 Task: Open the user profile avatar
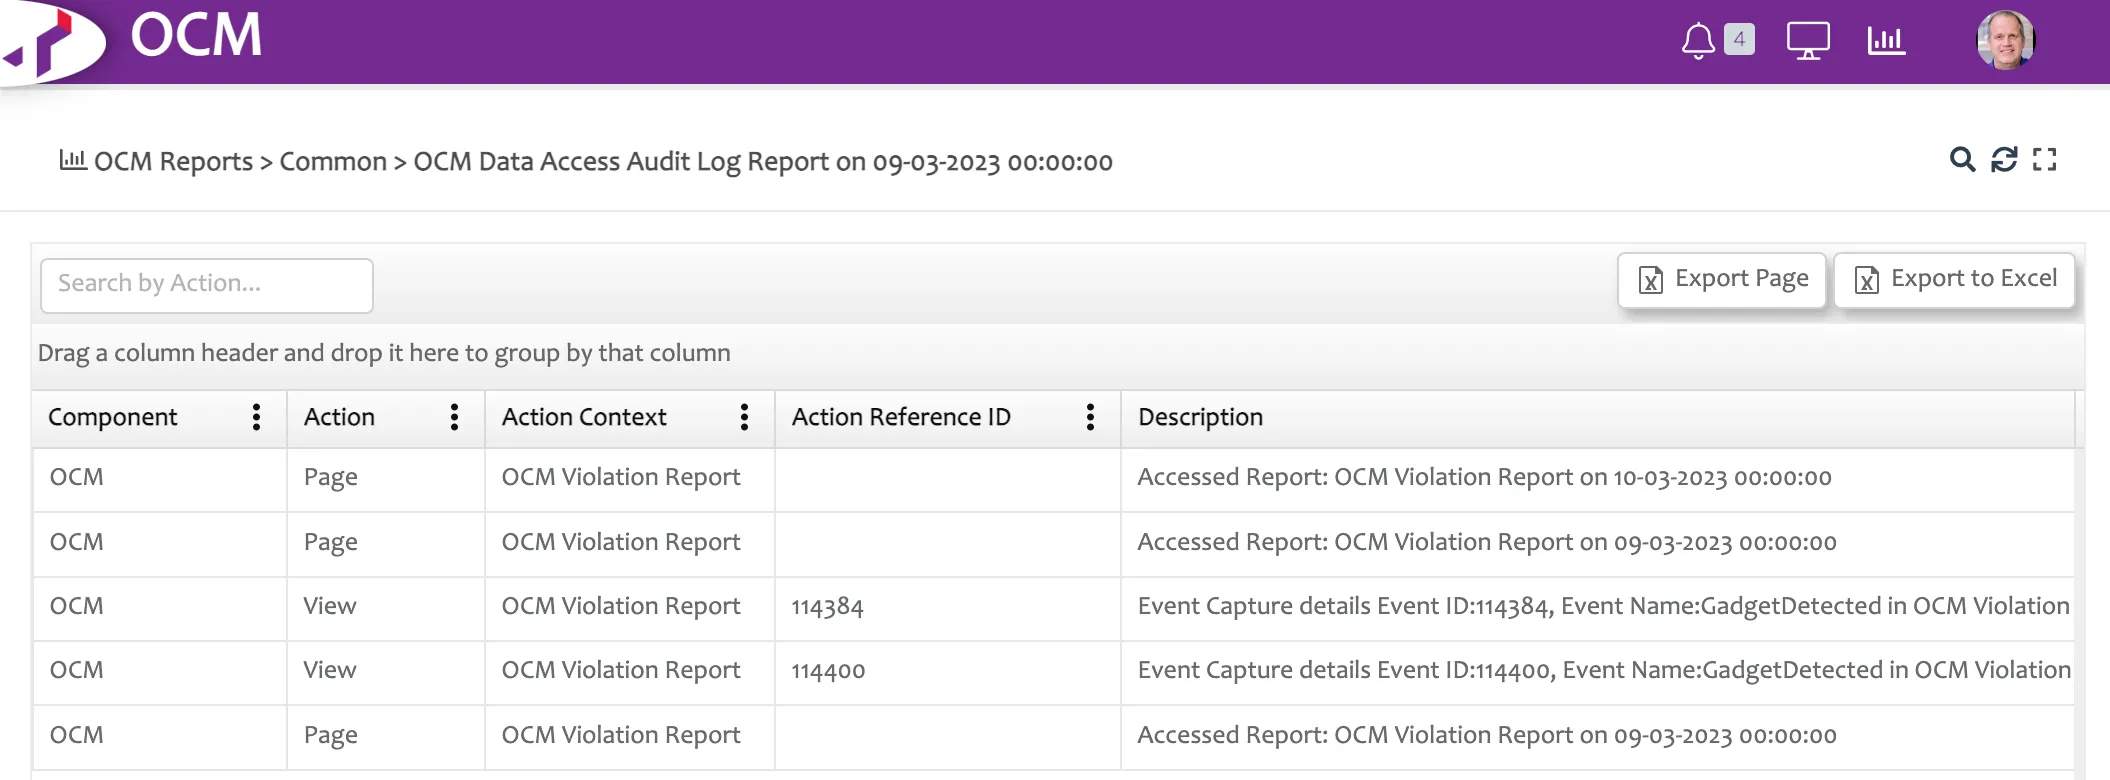(x=2005, y=41)
